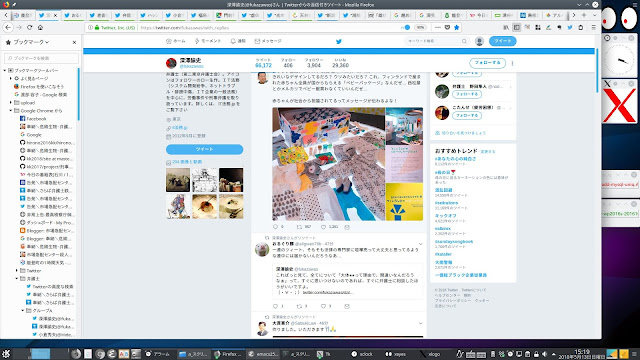Image resolution: width=640 pixels, height=360 pixels.
Task: Close the bookmarks sidebar
Action: tap(74, 42)
